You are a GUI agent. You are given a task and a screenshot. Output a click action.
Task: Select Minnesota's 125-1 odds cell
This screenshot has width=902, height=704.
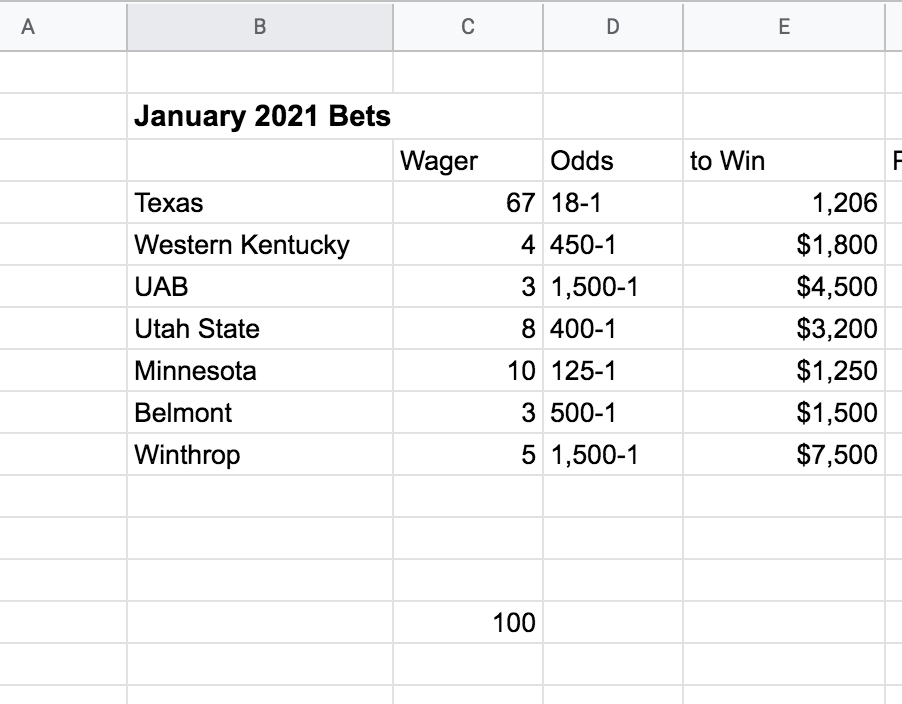pos(612,371)
